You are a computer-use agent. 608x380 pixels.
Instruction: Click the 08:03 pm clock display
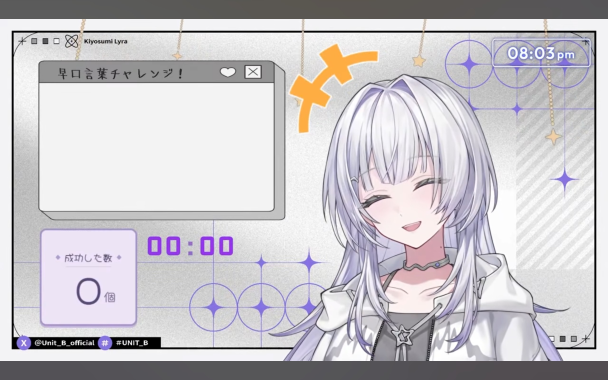click(541, 53)
